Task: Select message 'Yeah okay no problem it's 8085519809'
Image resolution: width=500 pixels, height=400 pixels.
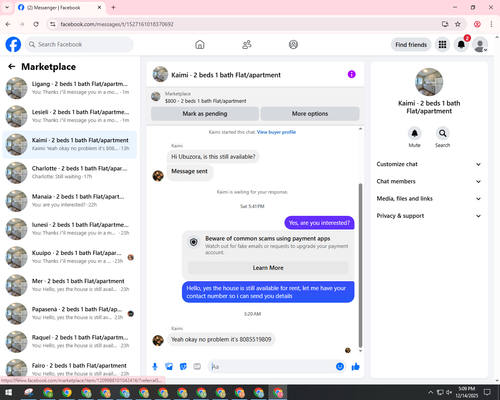Action: click(x=221, y=339)
